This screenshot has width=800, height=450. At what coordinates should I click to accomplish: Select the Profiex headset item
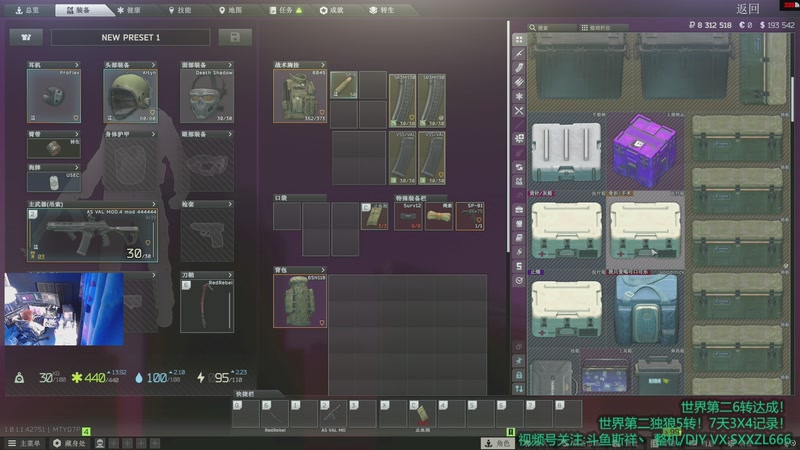click(x=54, y=96)
